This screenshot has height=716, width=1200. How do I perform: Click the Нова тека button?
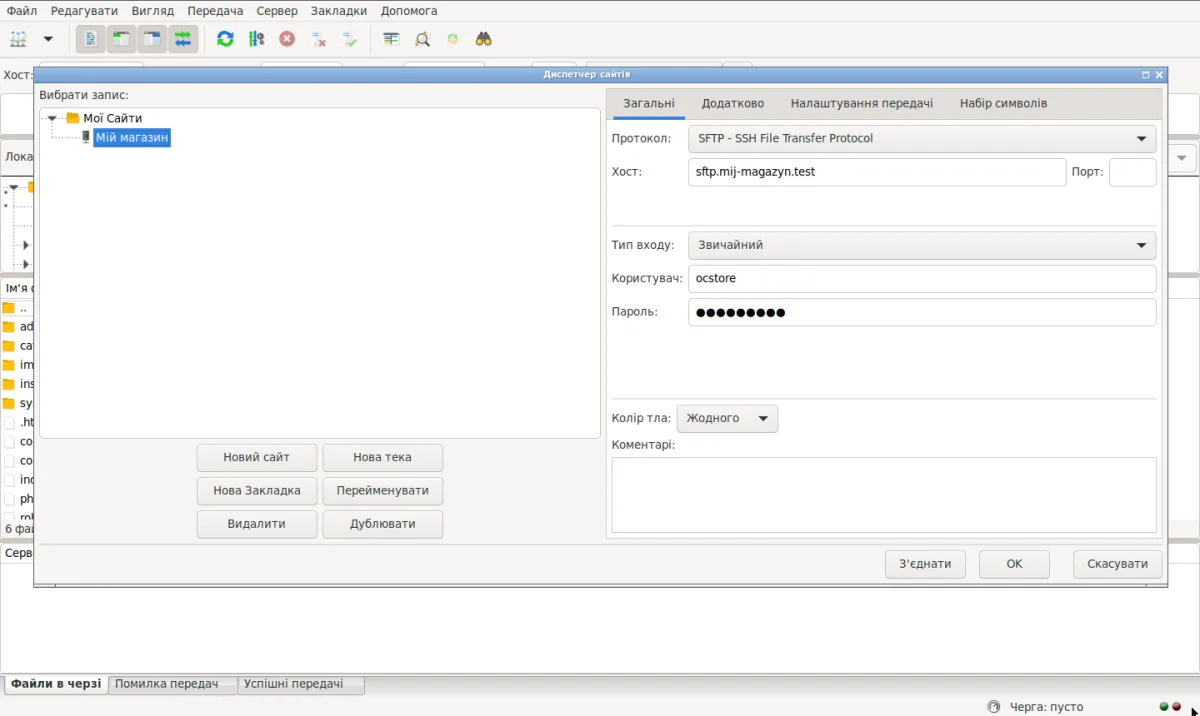(382, 458)
